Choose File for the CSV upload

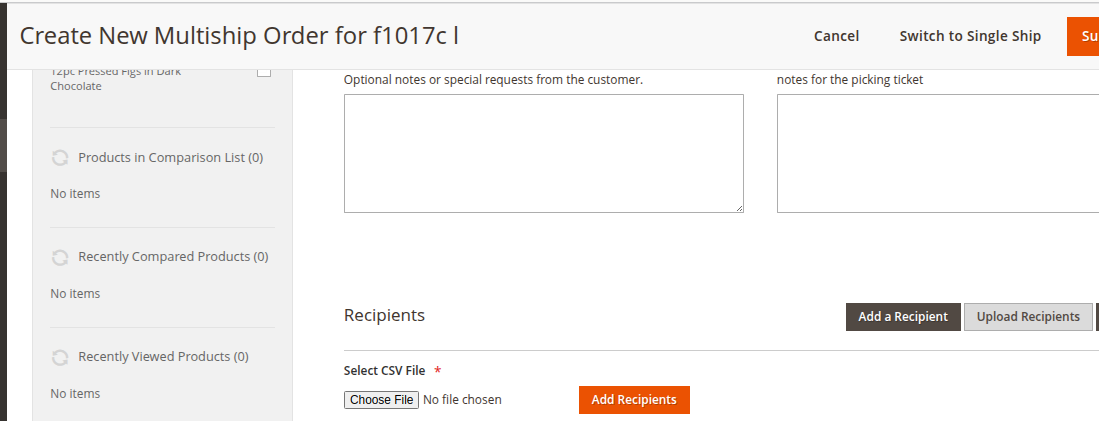pyautogui.click(x=381, y=400)
